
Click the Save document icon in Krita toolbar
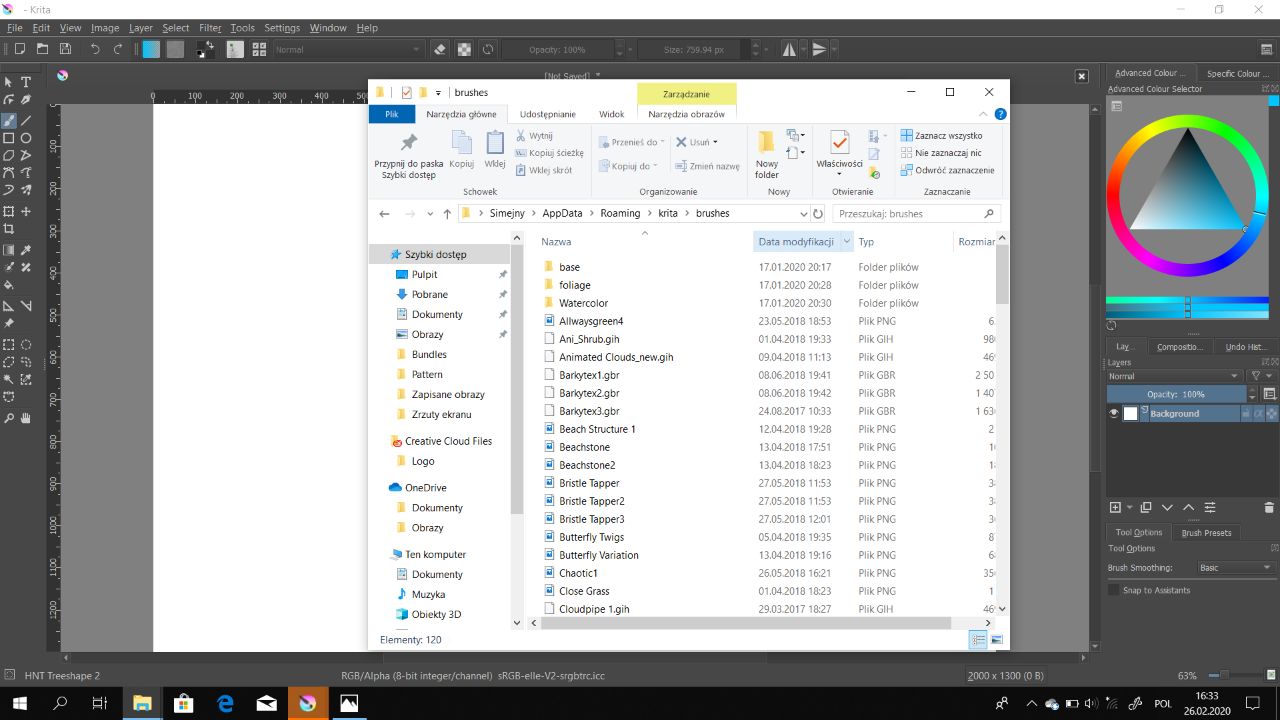(65, 49)
